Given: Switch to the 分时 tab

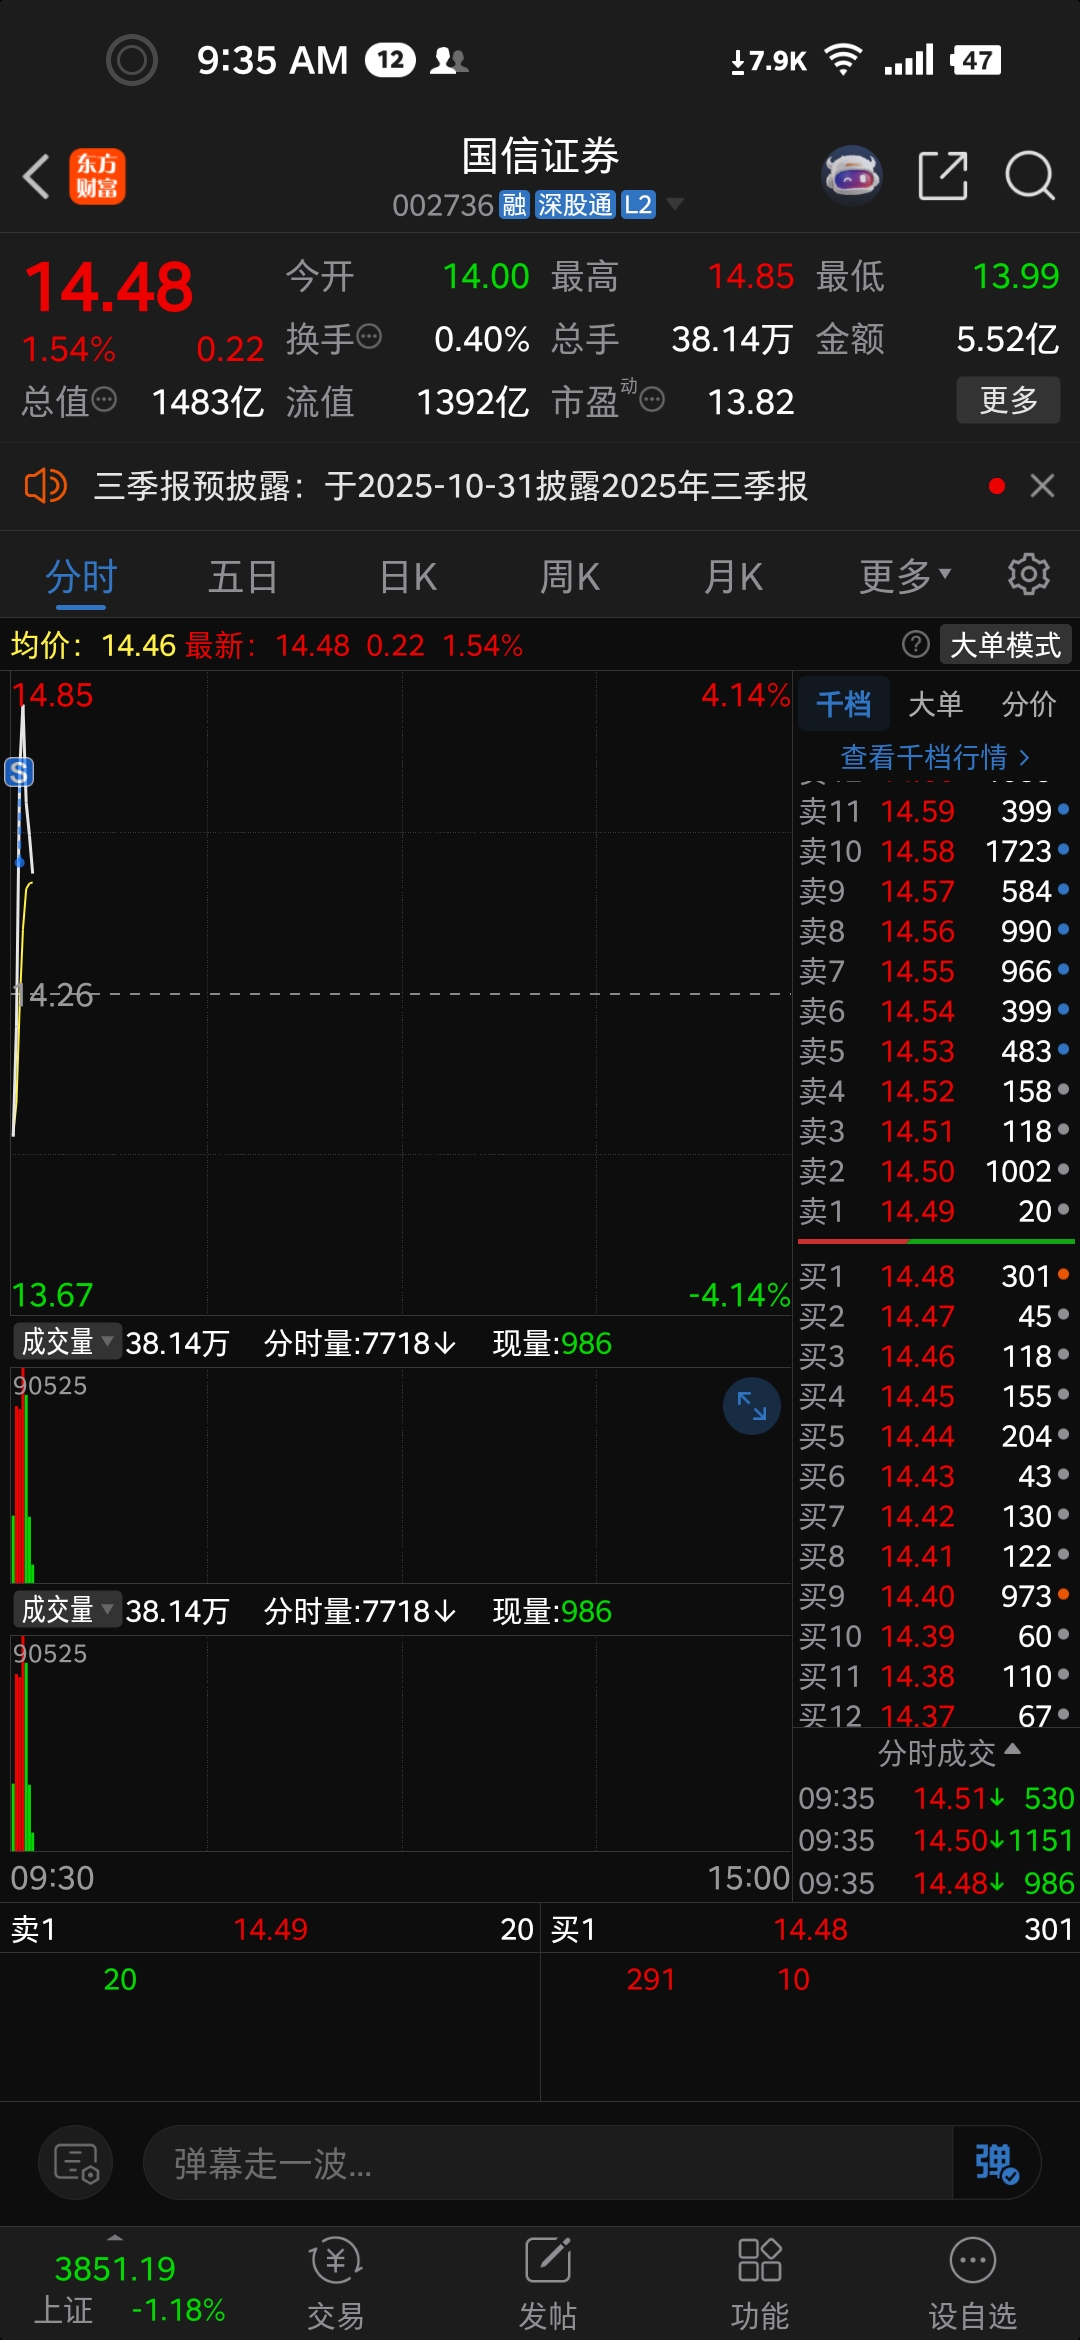Looking at the screenshot, I should 82,577.
